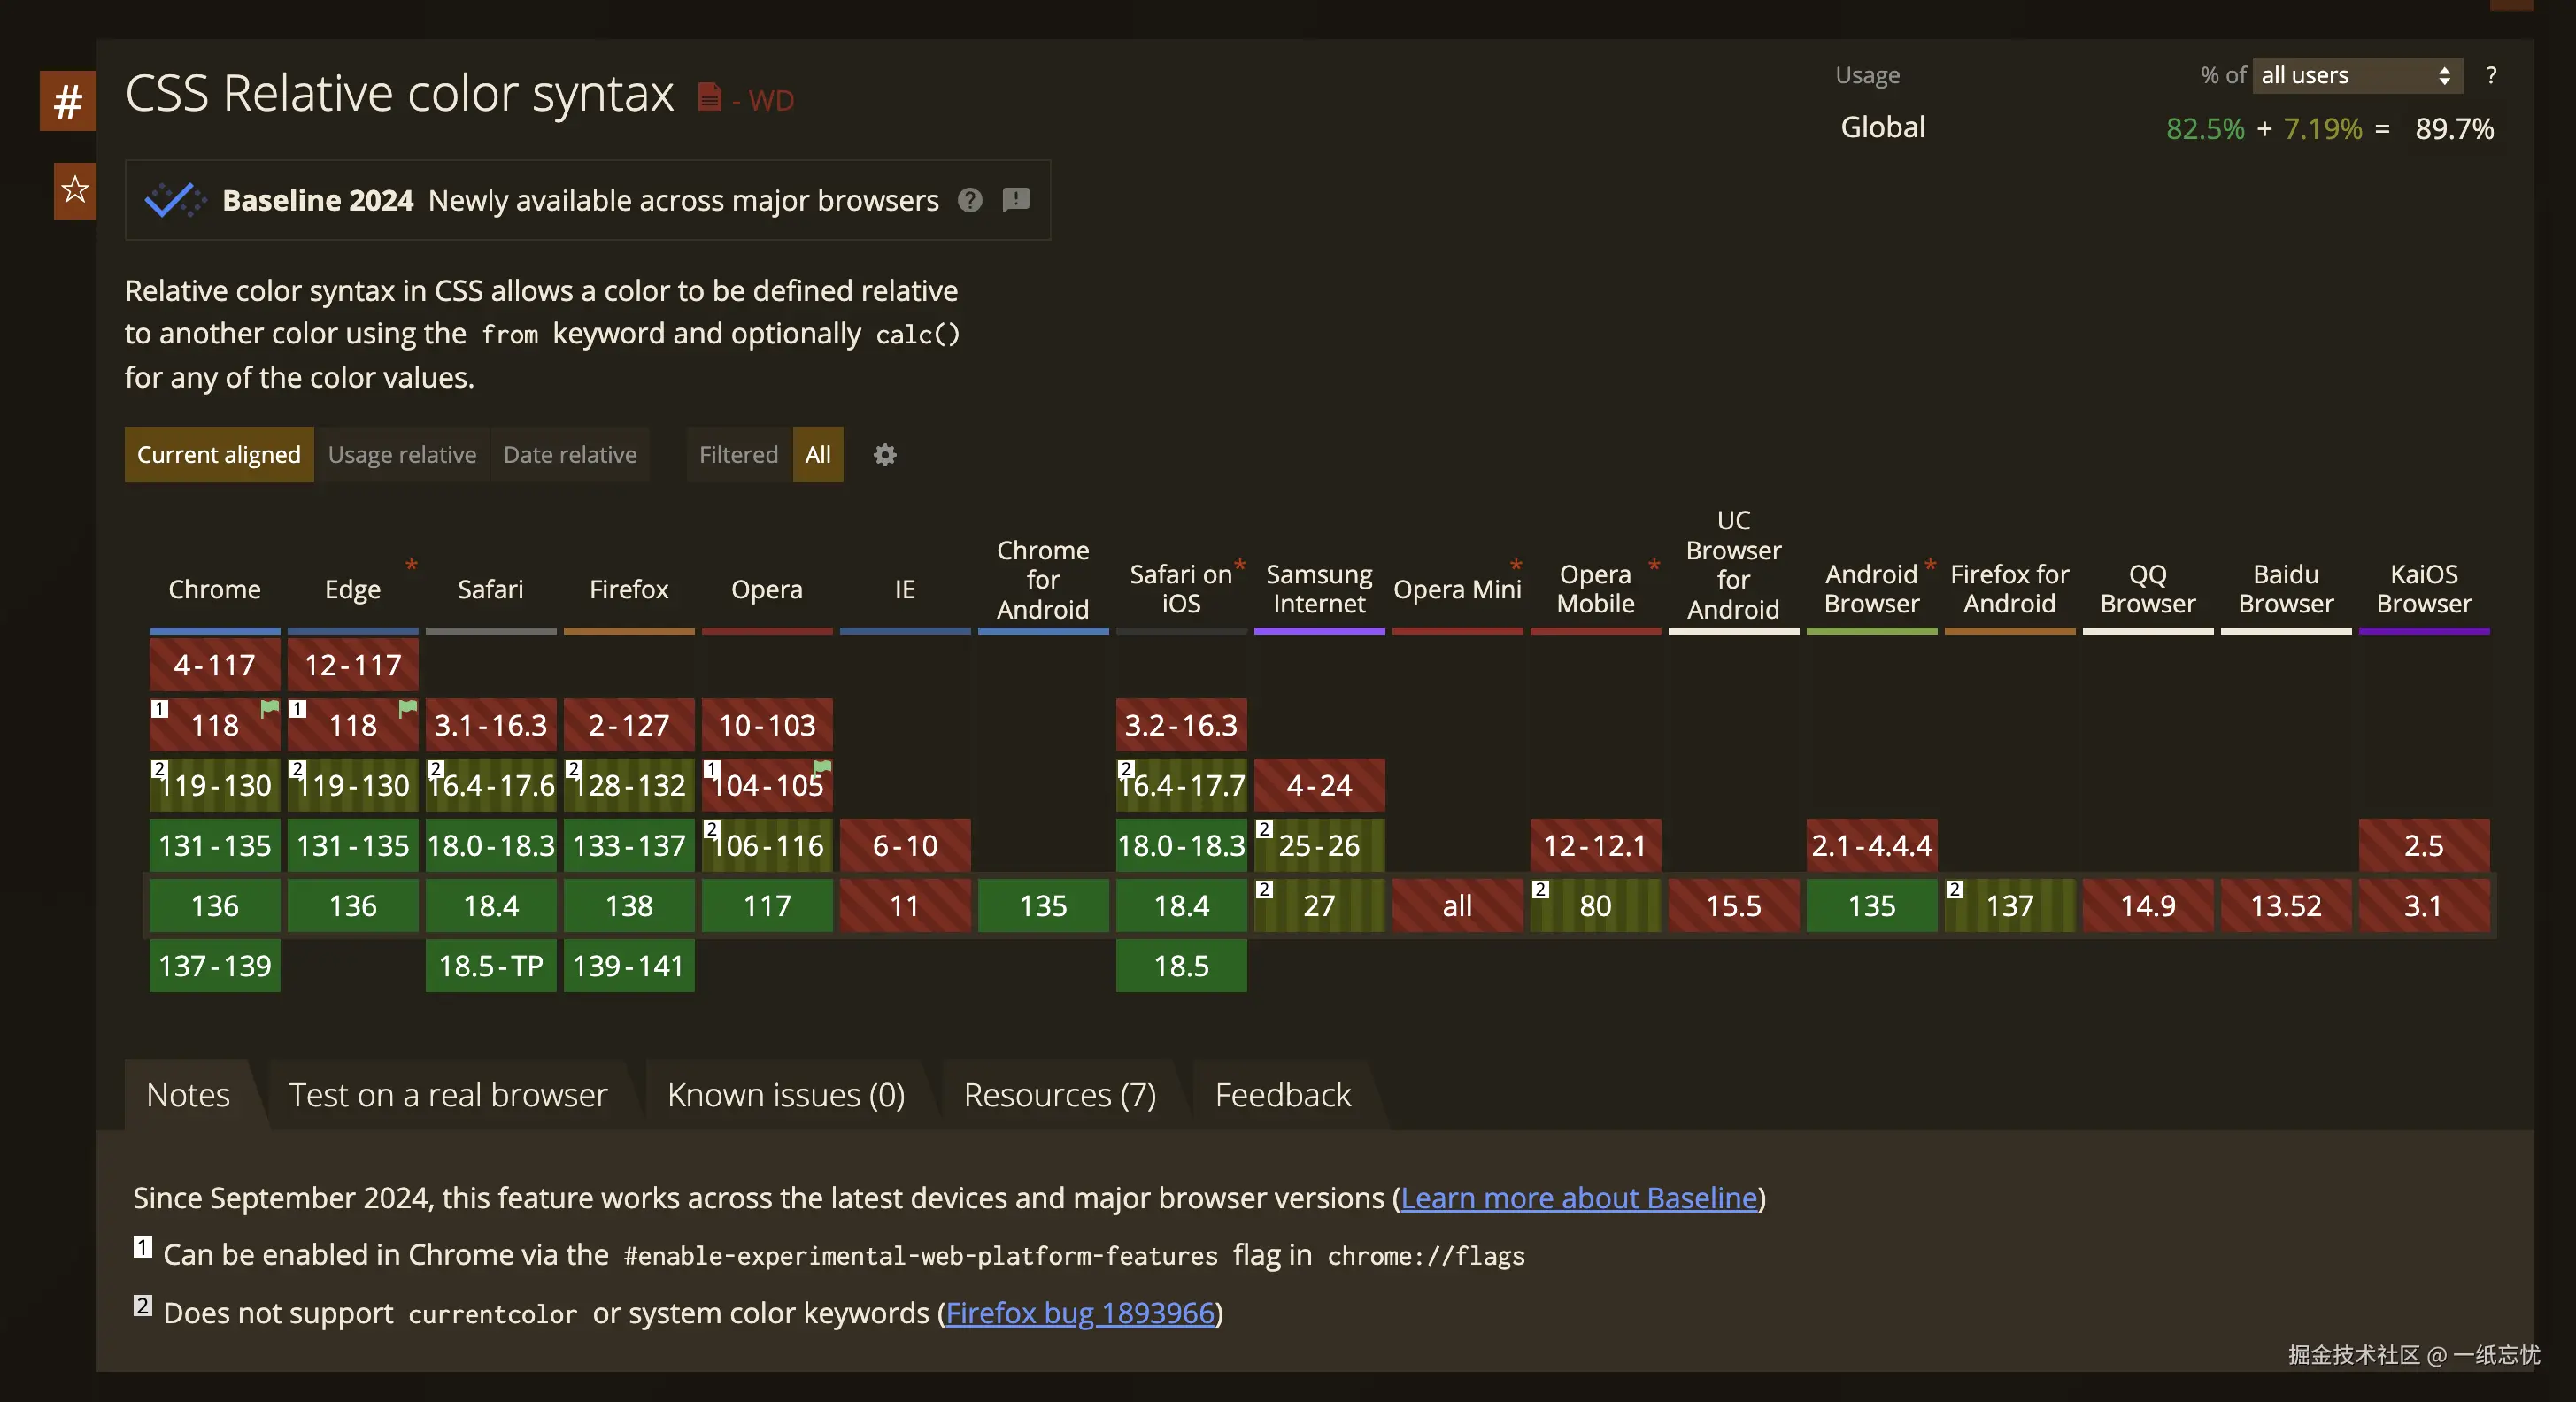Switch to the Known issues (0) tab

coord(786,1095)
